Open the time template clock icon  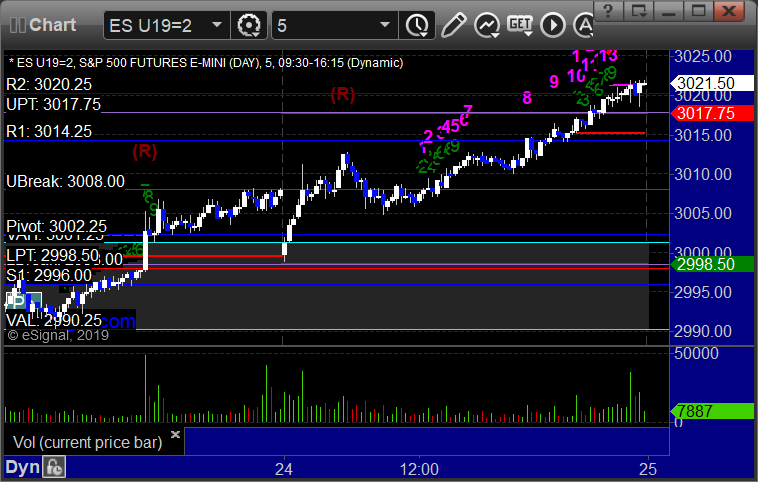417,25
